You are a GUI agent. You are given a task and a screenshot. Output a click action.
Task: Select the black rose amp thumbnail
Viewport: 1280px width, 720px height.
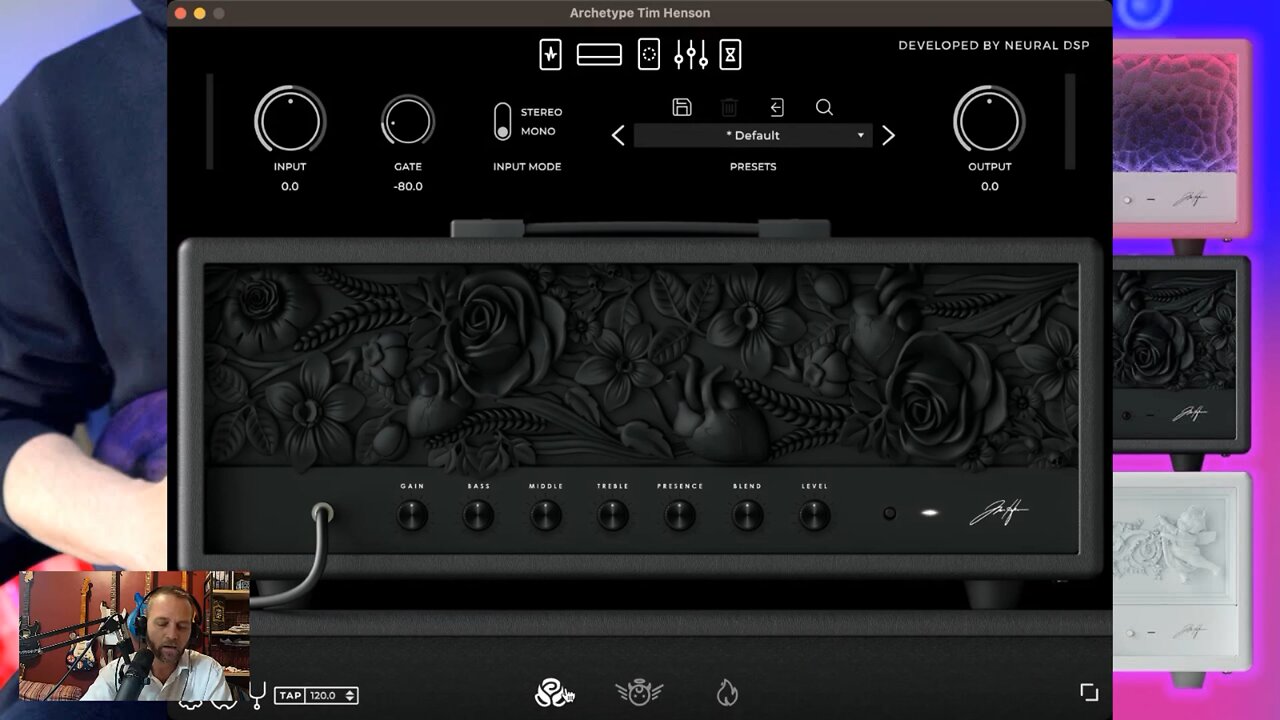pyautogui.click(x=1181, y=357)
